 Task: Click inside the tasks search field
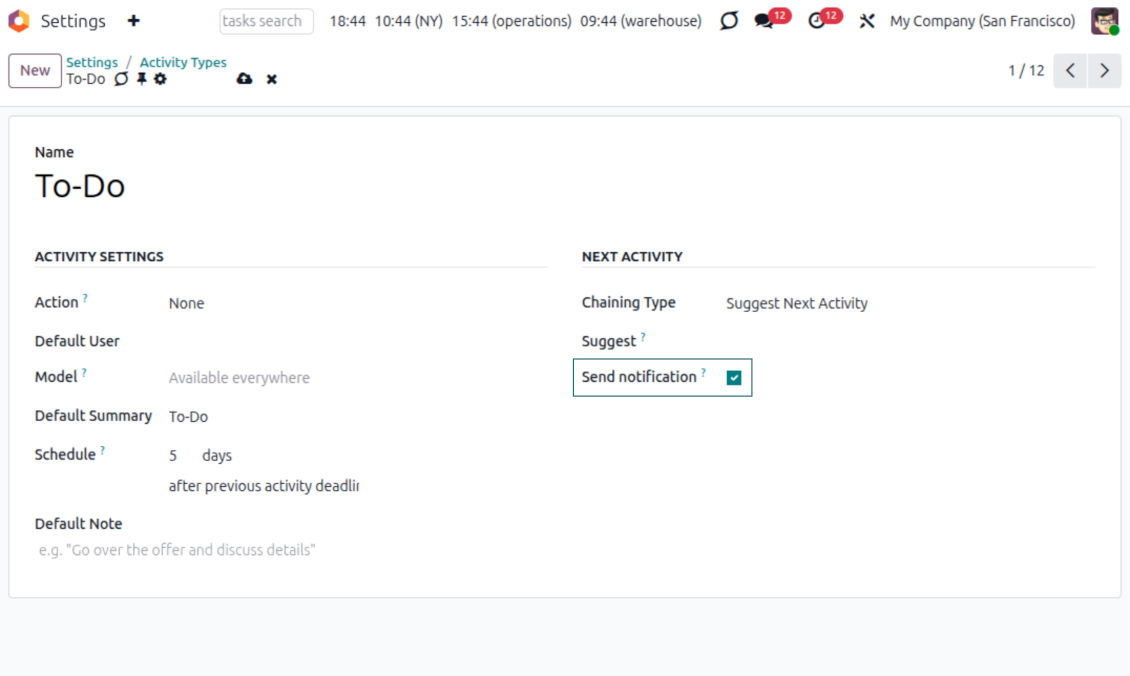pos(266,20)
